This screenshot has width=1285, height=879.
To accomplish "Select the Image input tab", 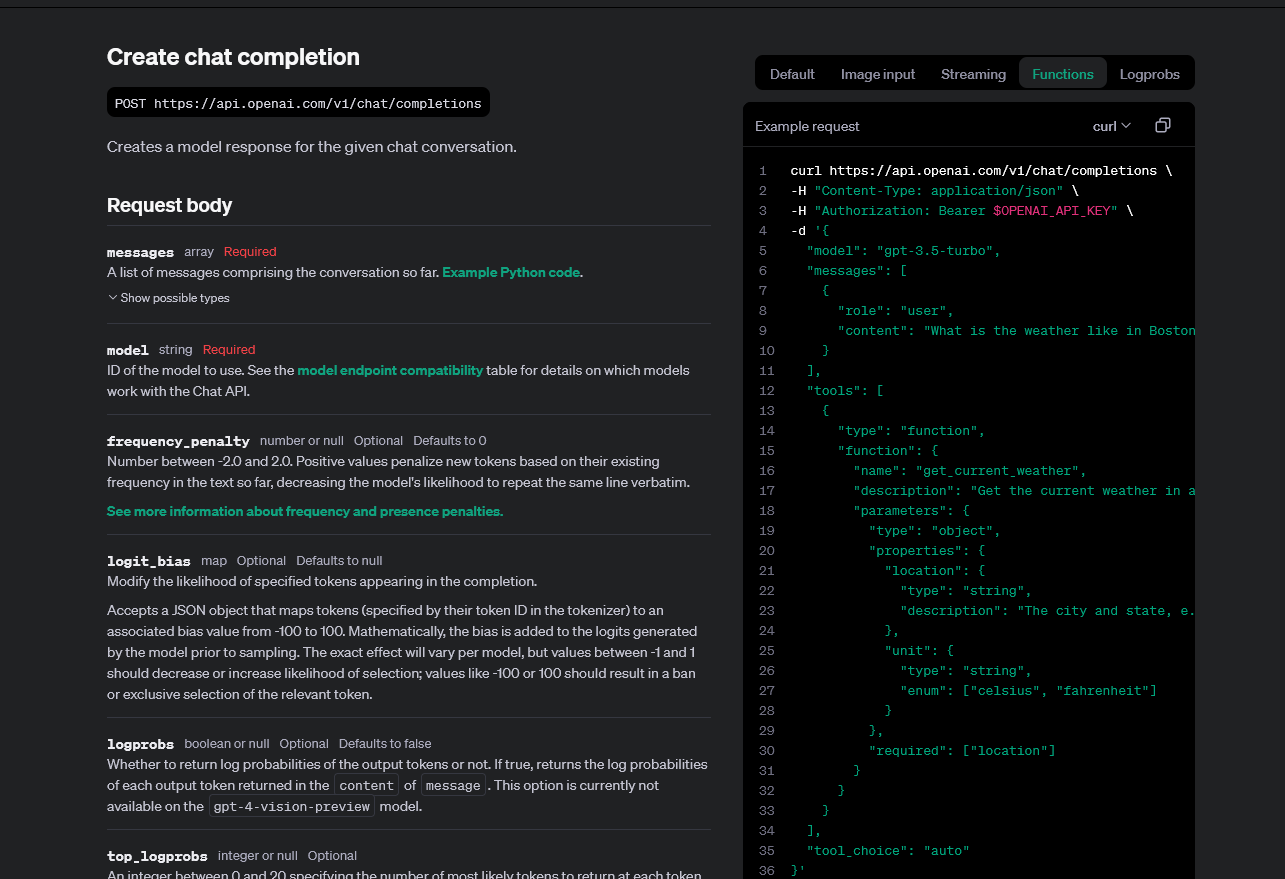I will coord(878,73).
